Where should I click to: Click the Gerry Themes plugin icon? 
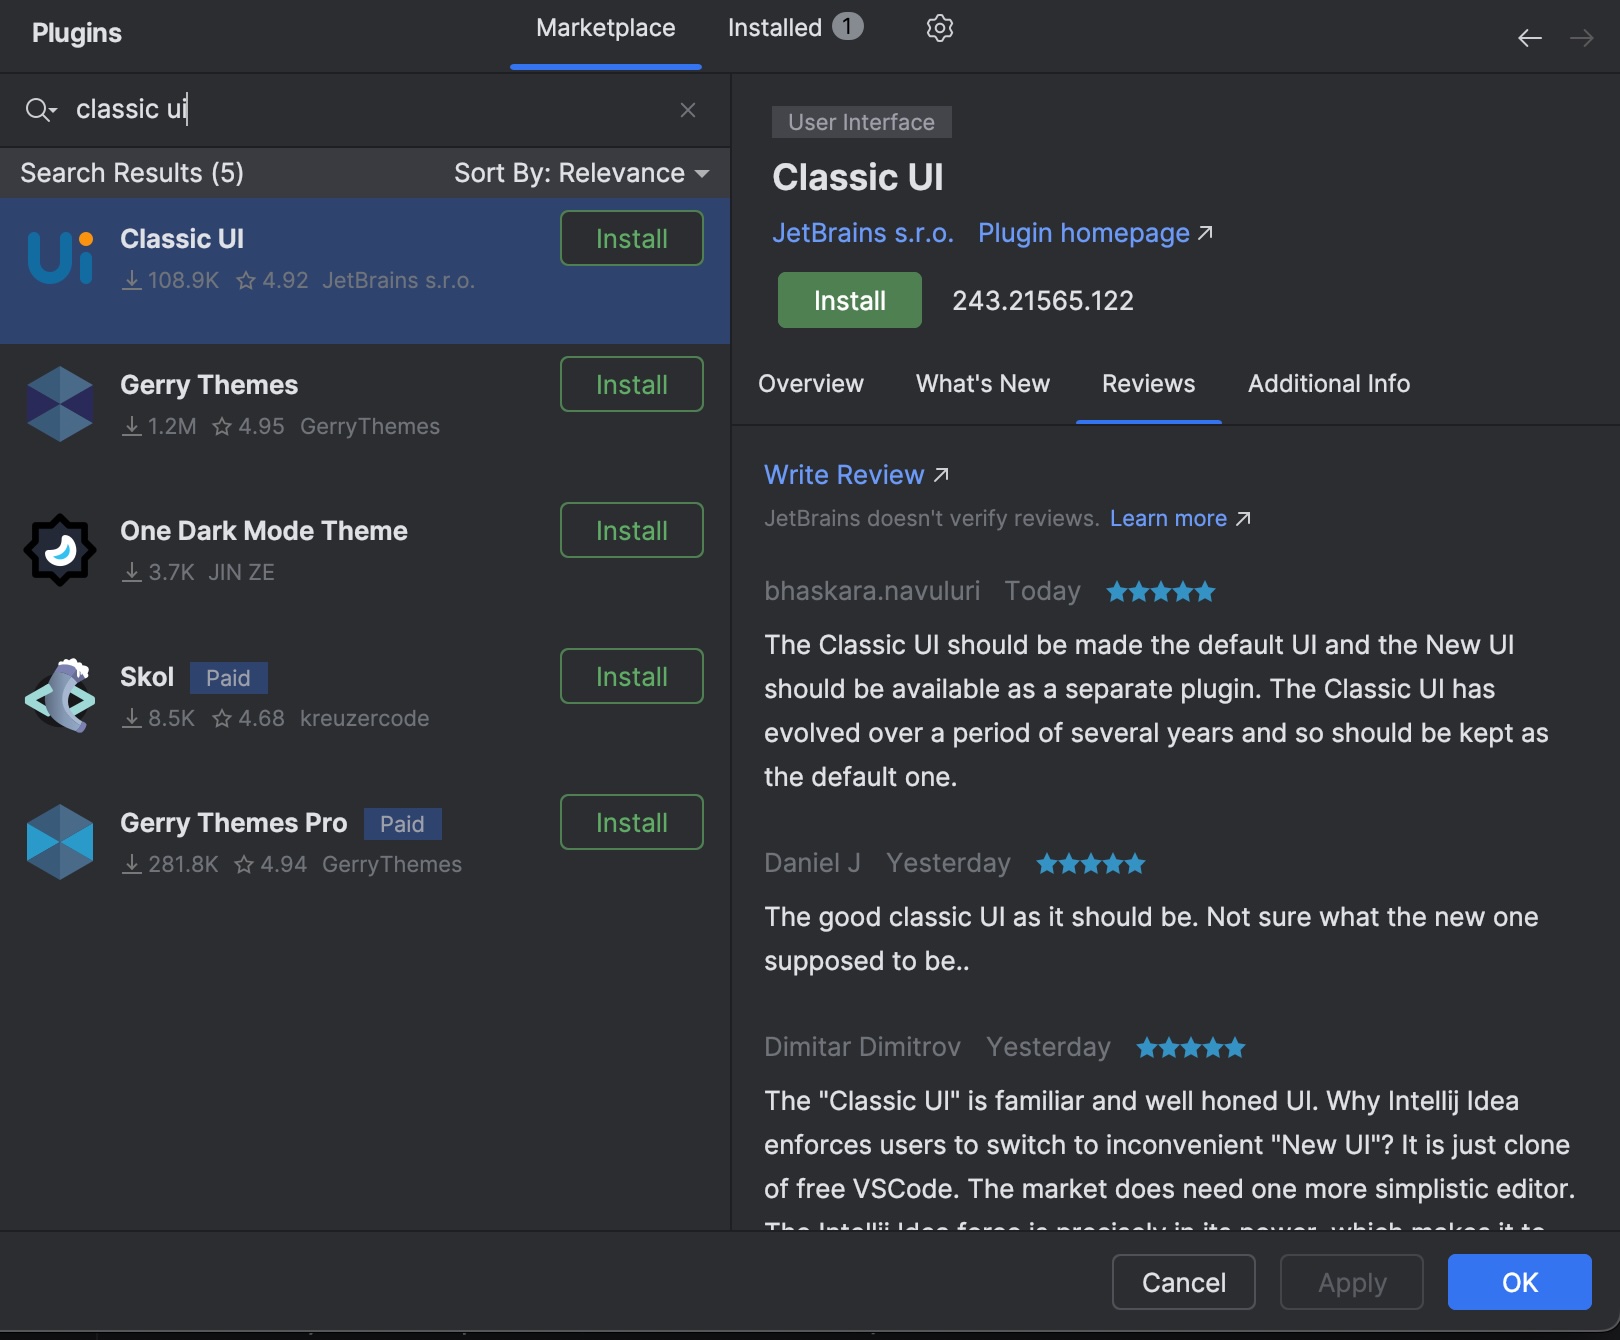pyautogui.click(x=59, y=403)
